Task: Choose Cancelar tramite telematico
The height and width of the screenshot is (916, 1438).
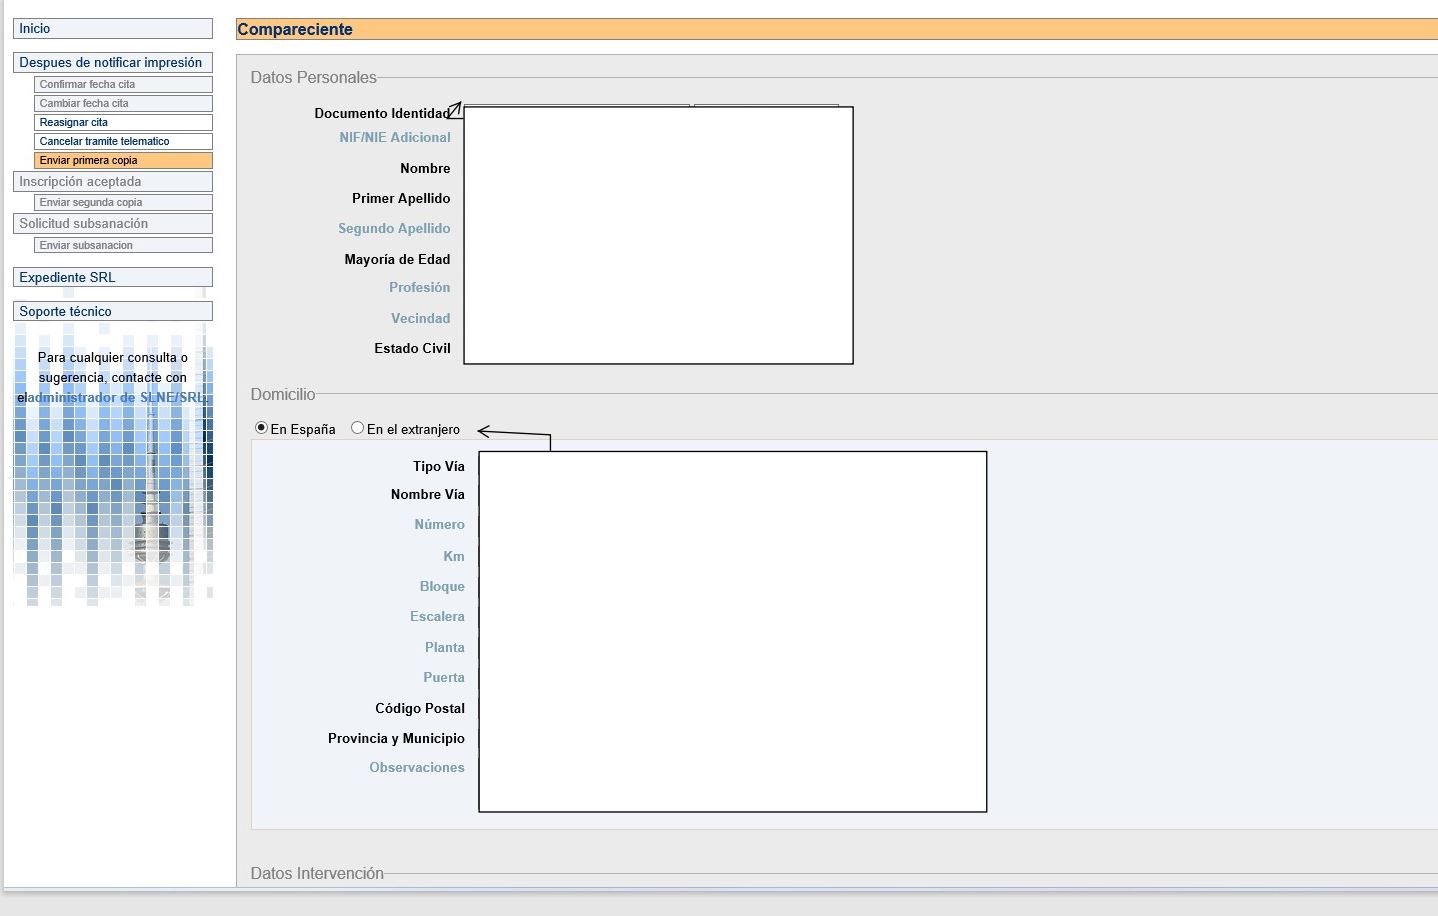Action: point(122,142)
